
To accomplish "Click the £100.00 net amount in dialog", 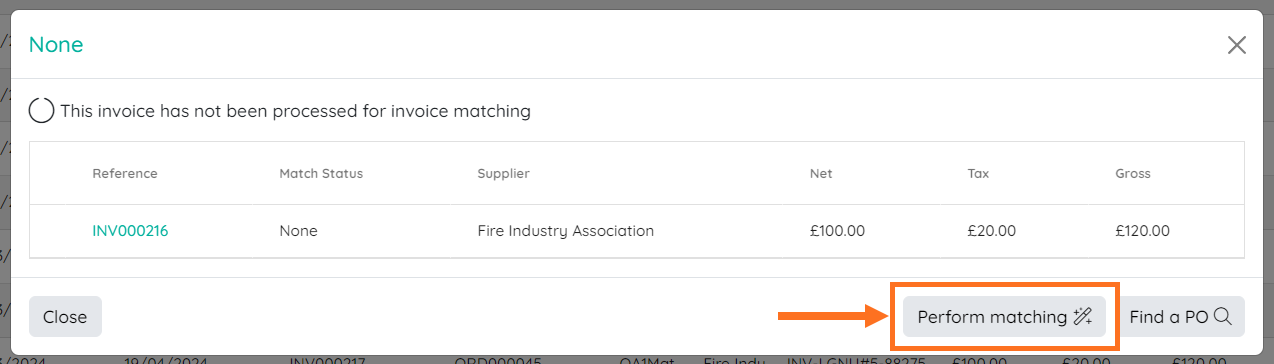I will (837, 231).
